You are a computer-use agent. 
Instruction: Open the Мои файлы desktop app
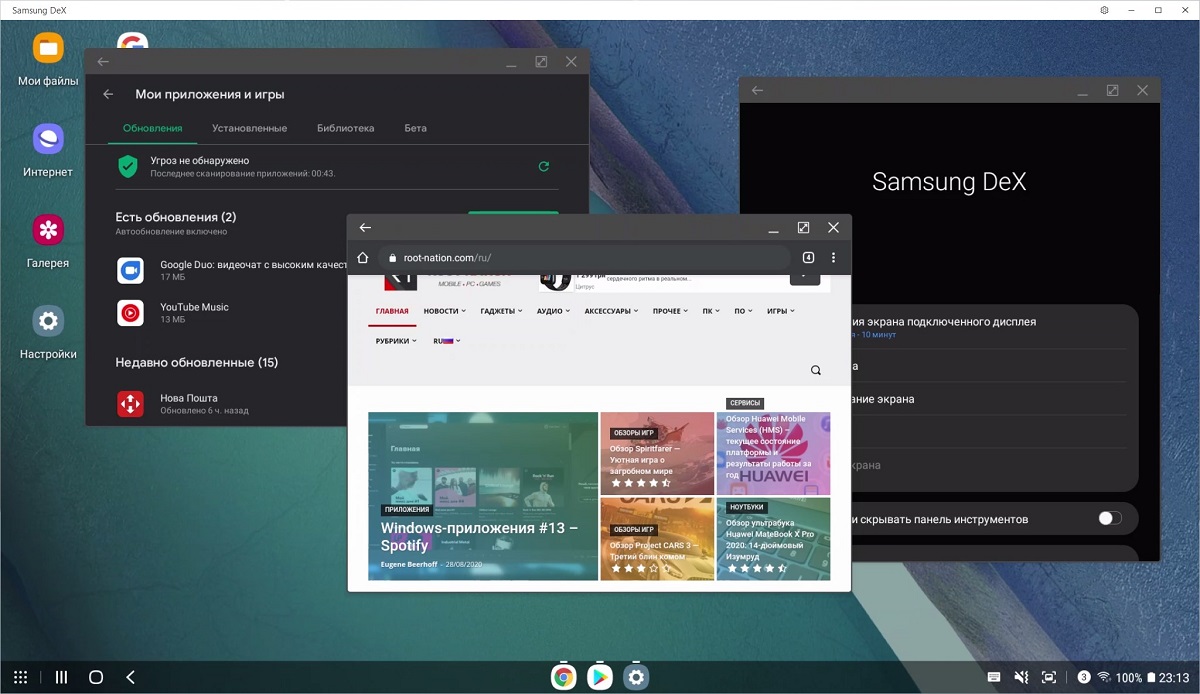click(x=48, y=48)
